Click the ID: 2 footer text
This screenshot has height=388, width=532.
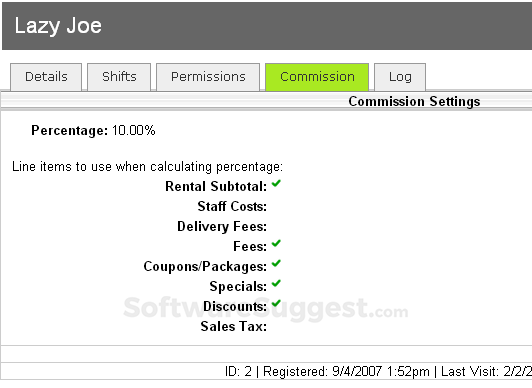[238, 371]
